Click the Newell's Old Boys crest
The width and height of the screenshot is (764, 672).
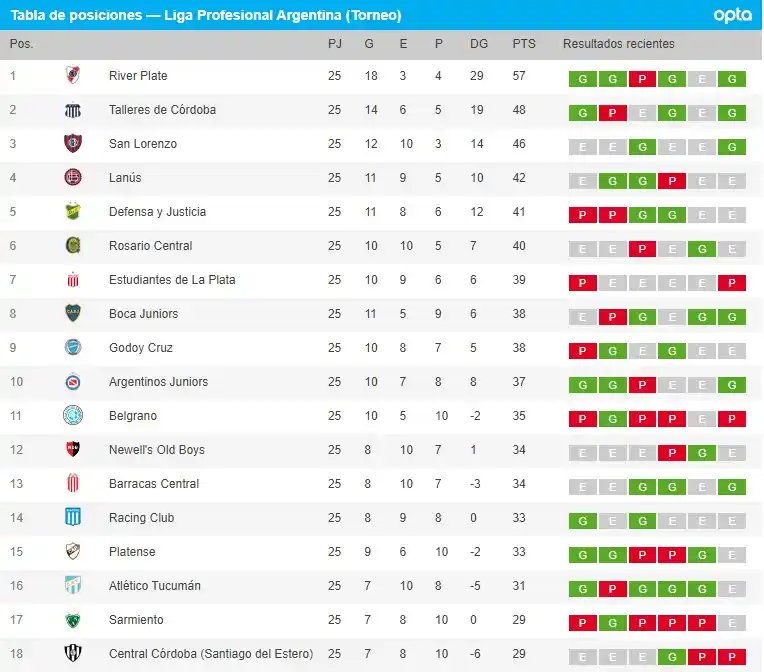72,450
